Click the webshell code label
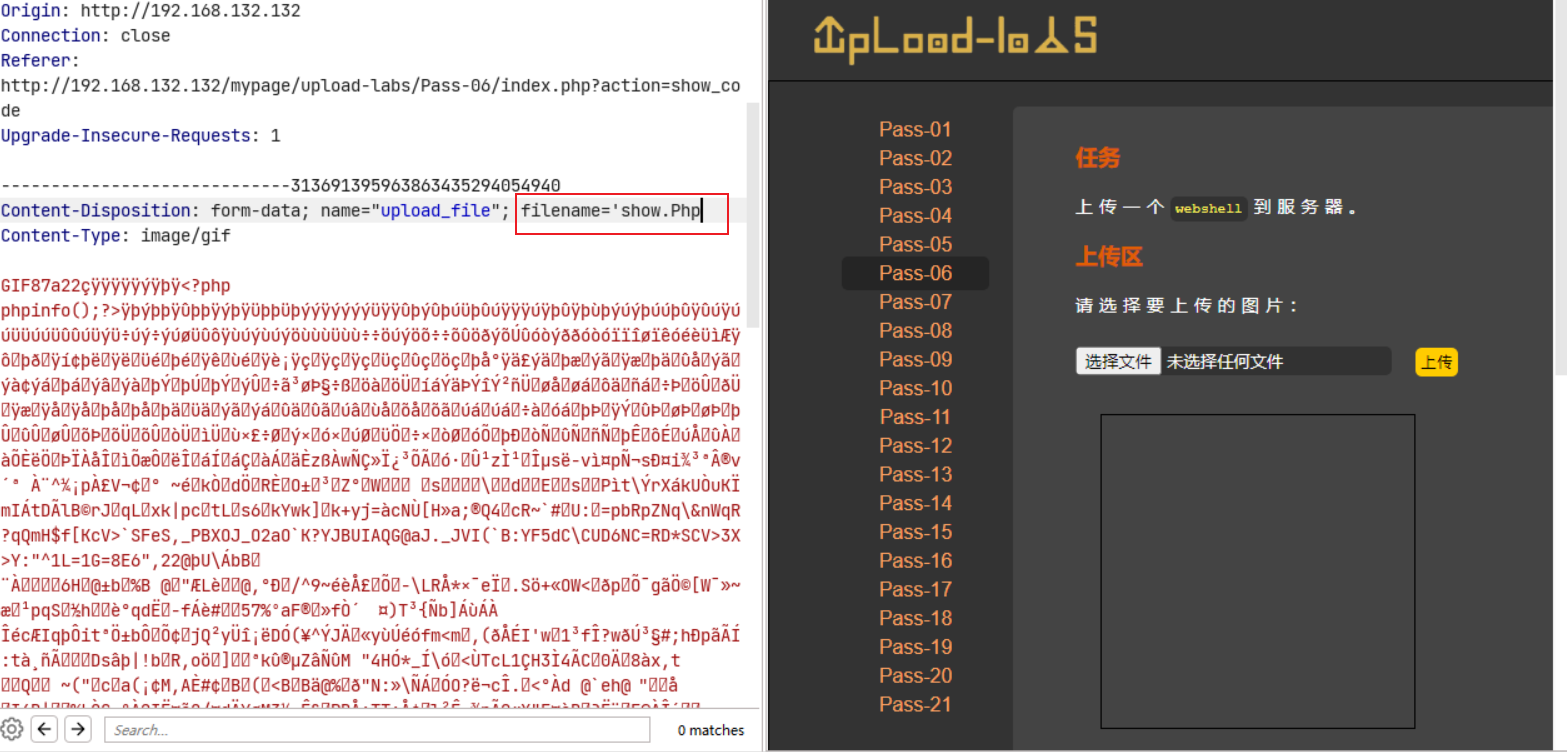The height and width of the screenshot is (752, 1567). 1208,209
